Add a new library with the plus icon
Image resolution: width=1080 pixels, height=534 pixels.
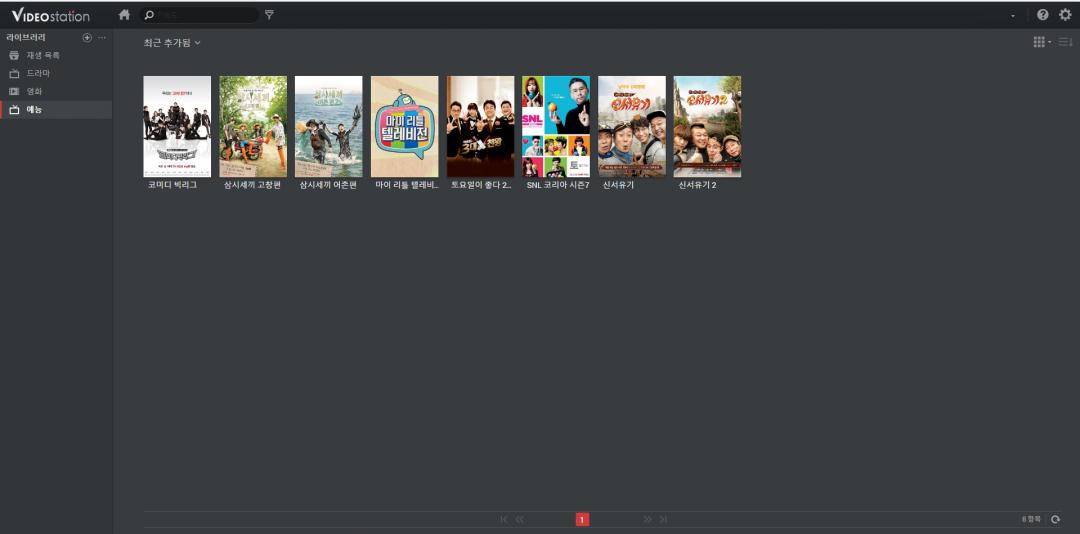click(87, 37)
